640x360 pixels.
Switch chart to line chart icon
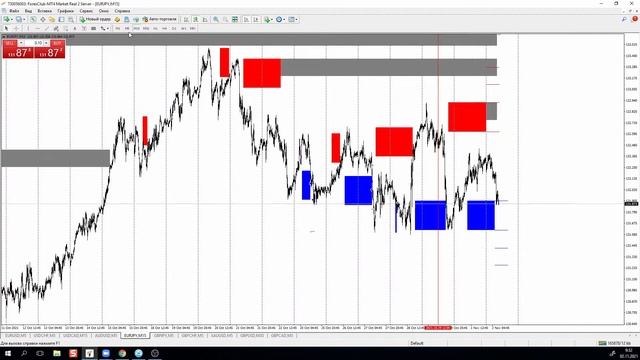(x=205, y=19)
